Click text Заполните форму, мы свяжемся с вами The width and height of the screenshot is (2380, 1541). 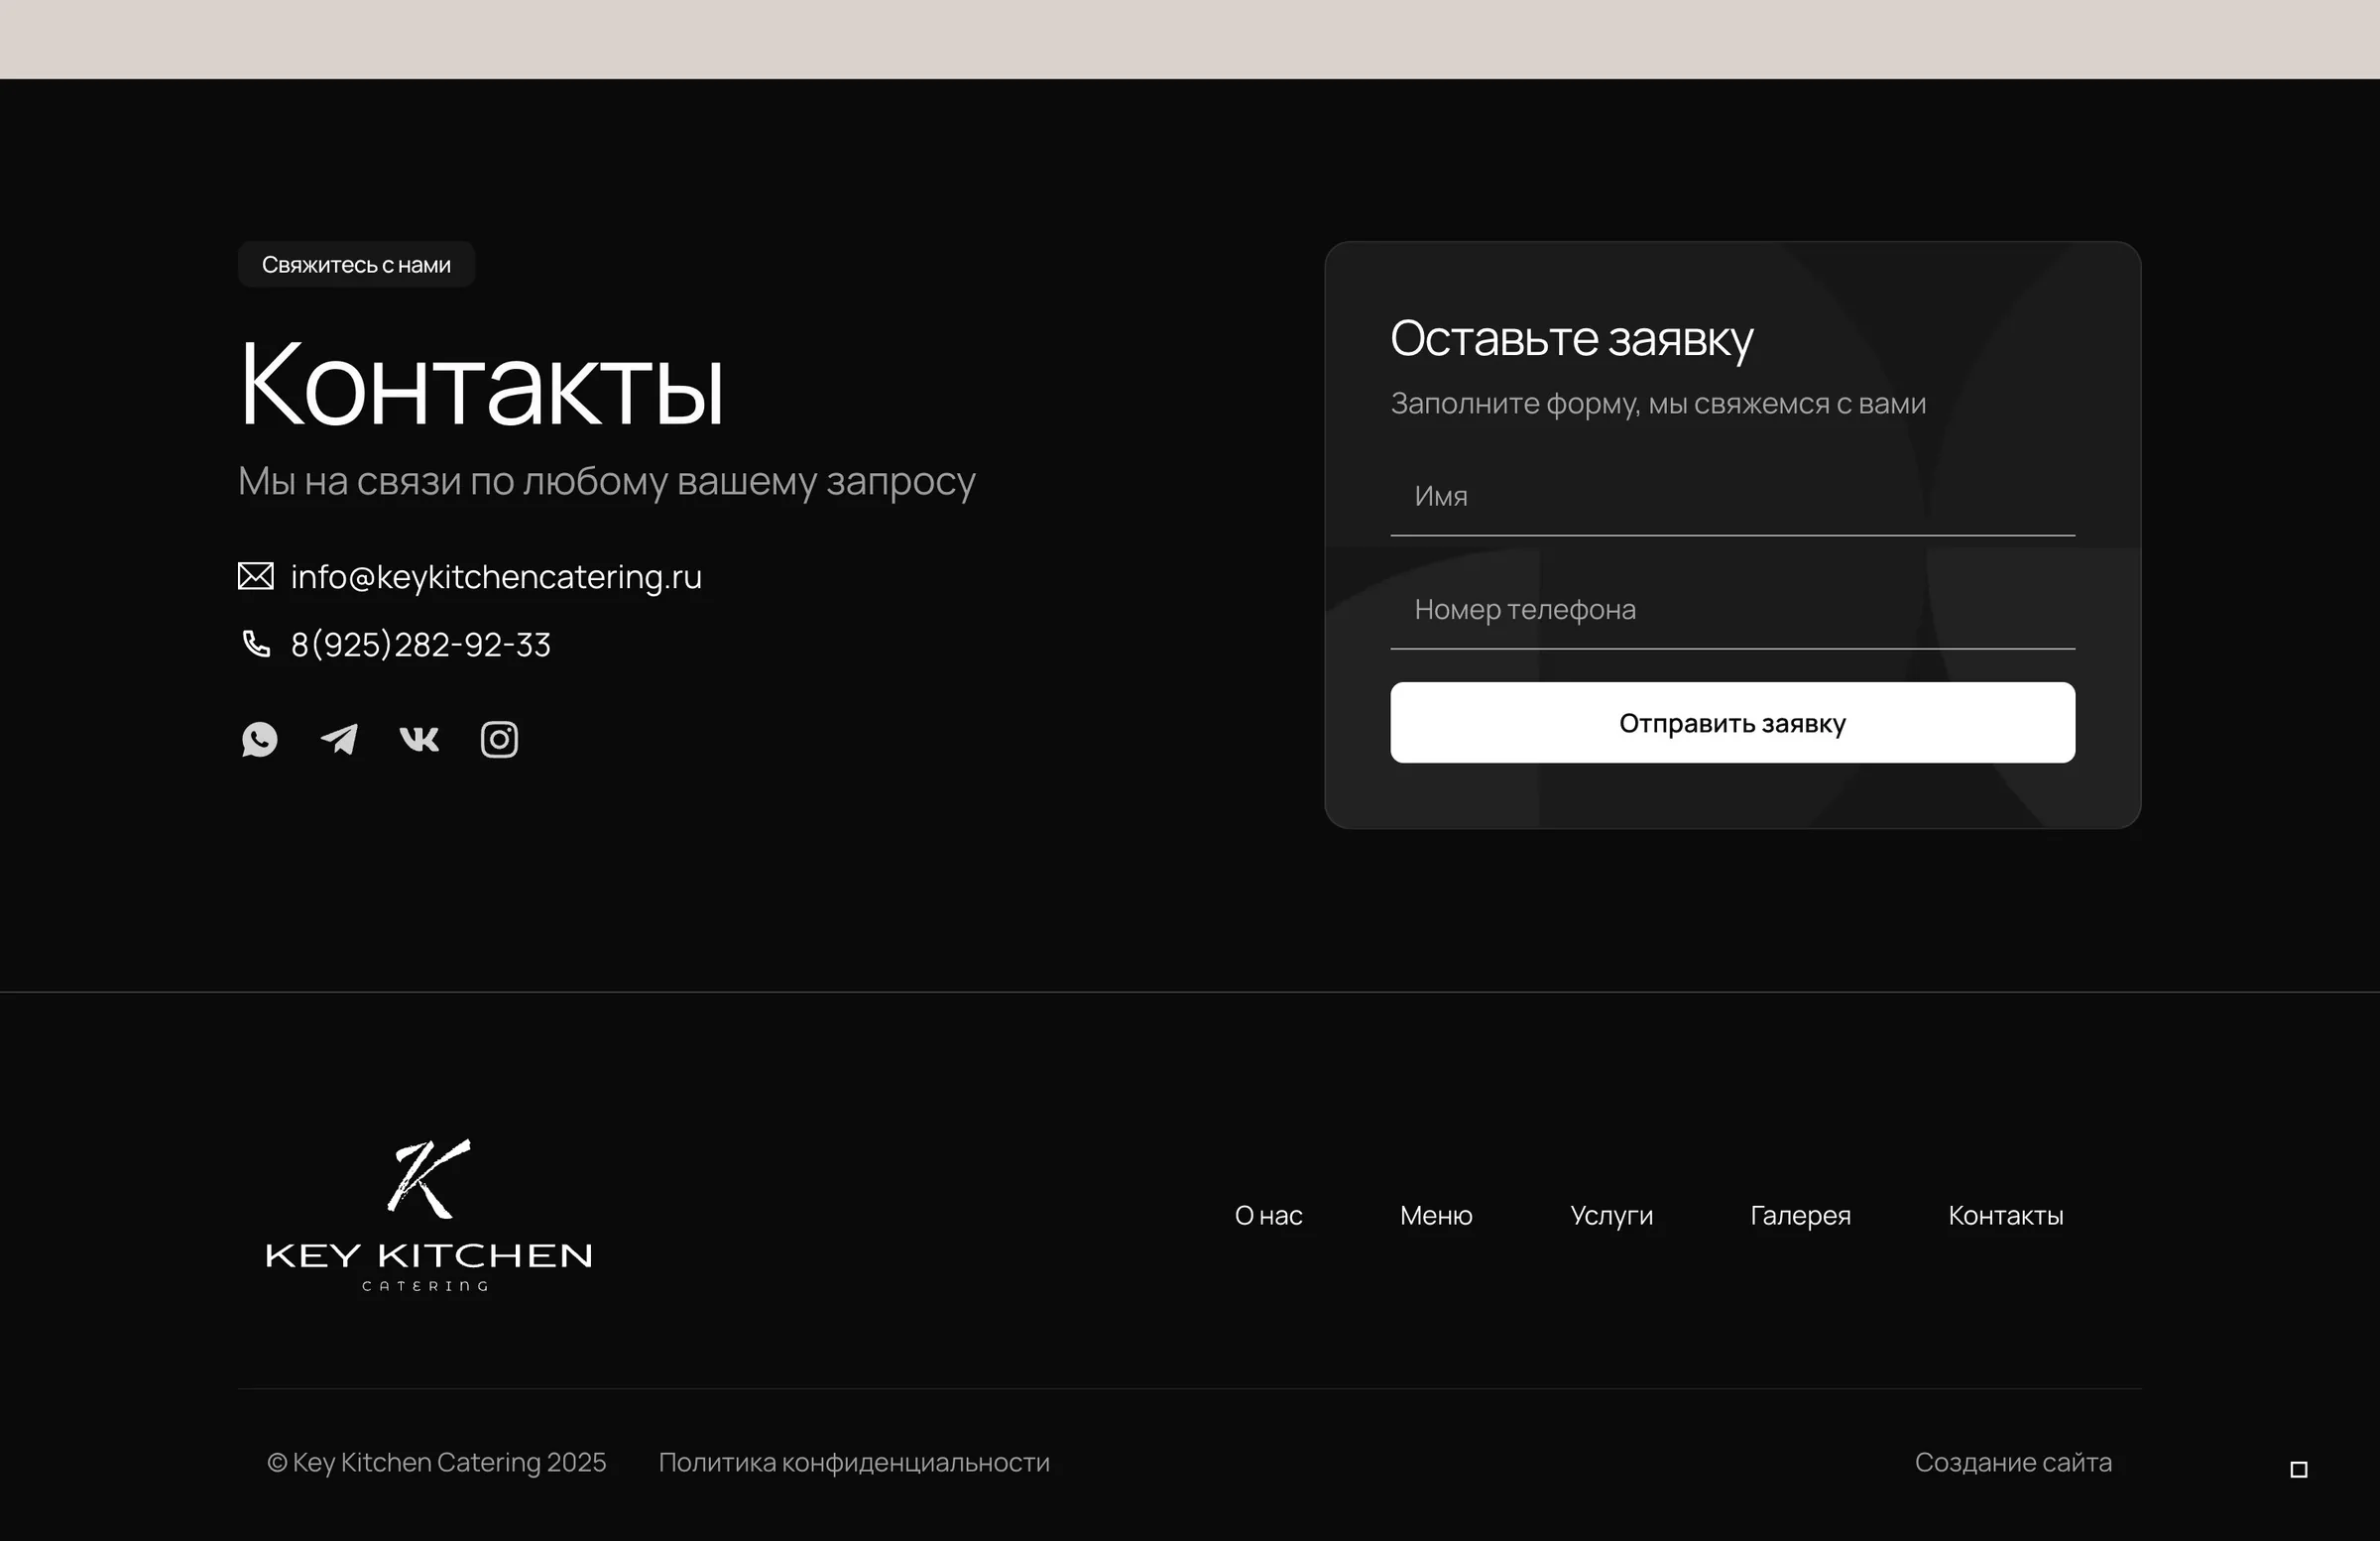tap(1658, 404)
